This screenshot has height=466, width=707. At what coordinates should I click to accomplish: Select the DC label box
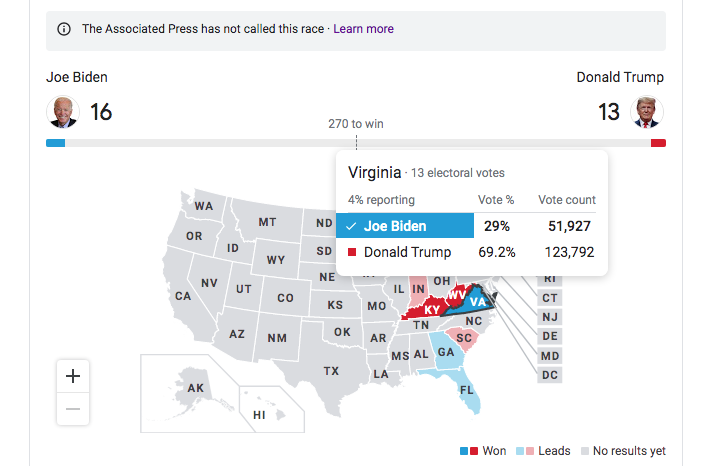(x=550, y=375)
